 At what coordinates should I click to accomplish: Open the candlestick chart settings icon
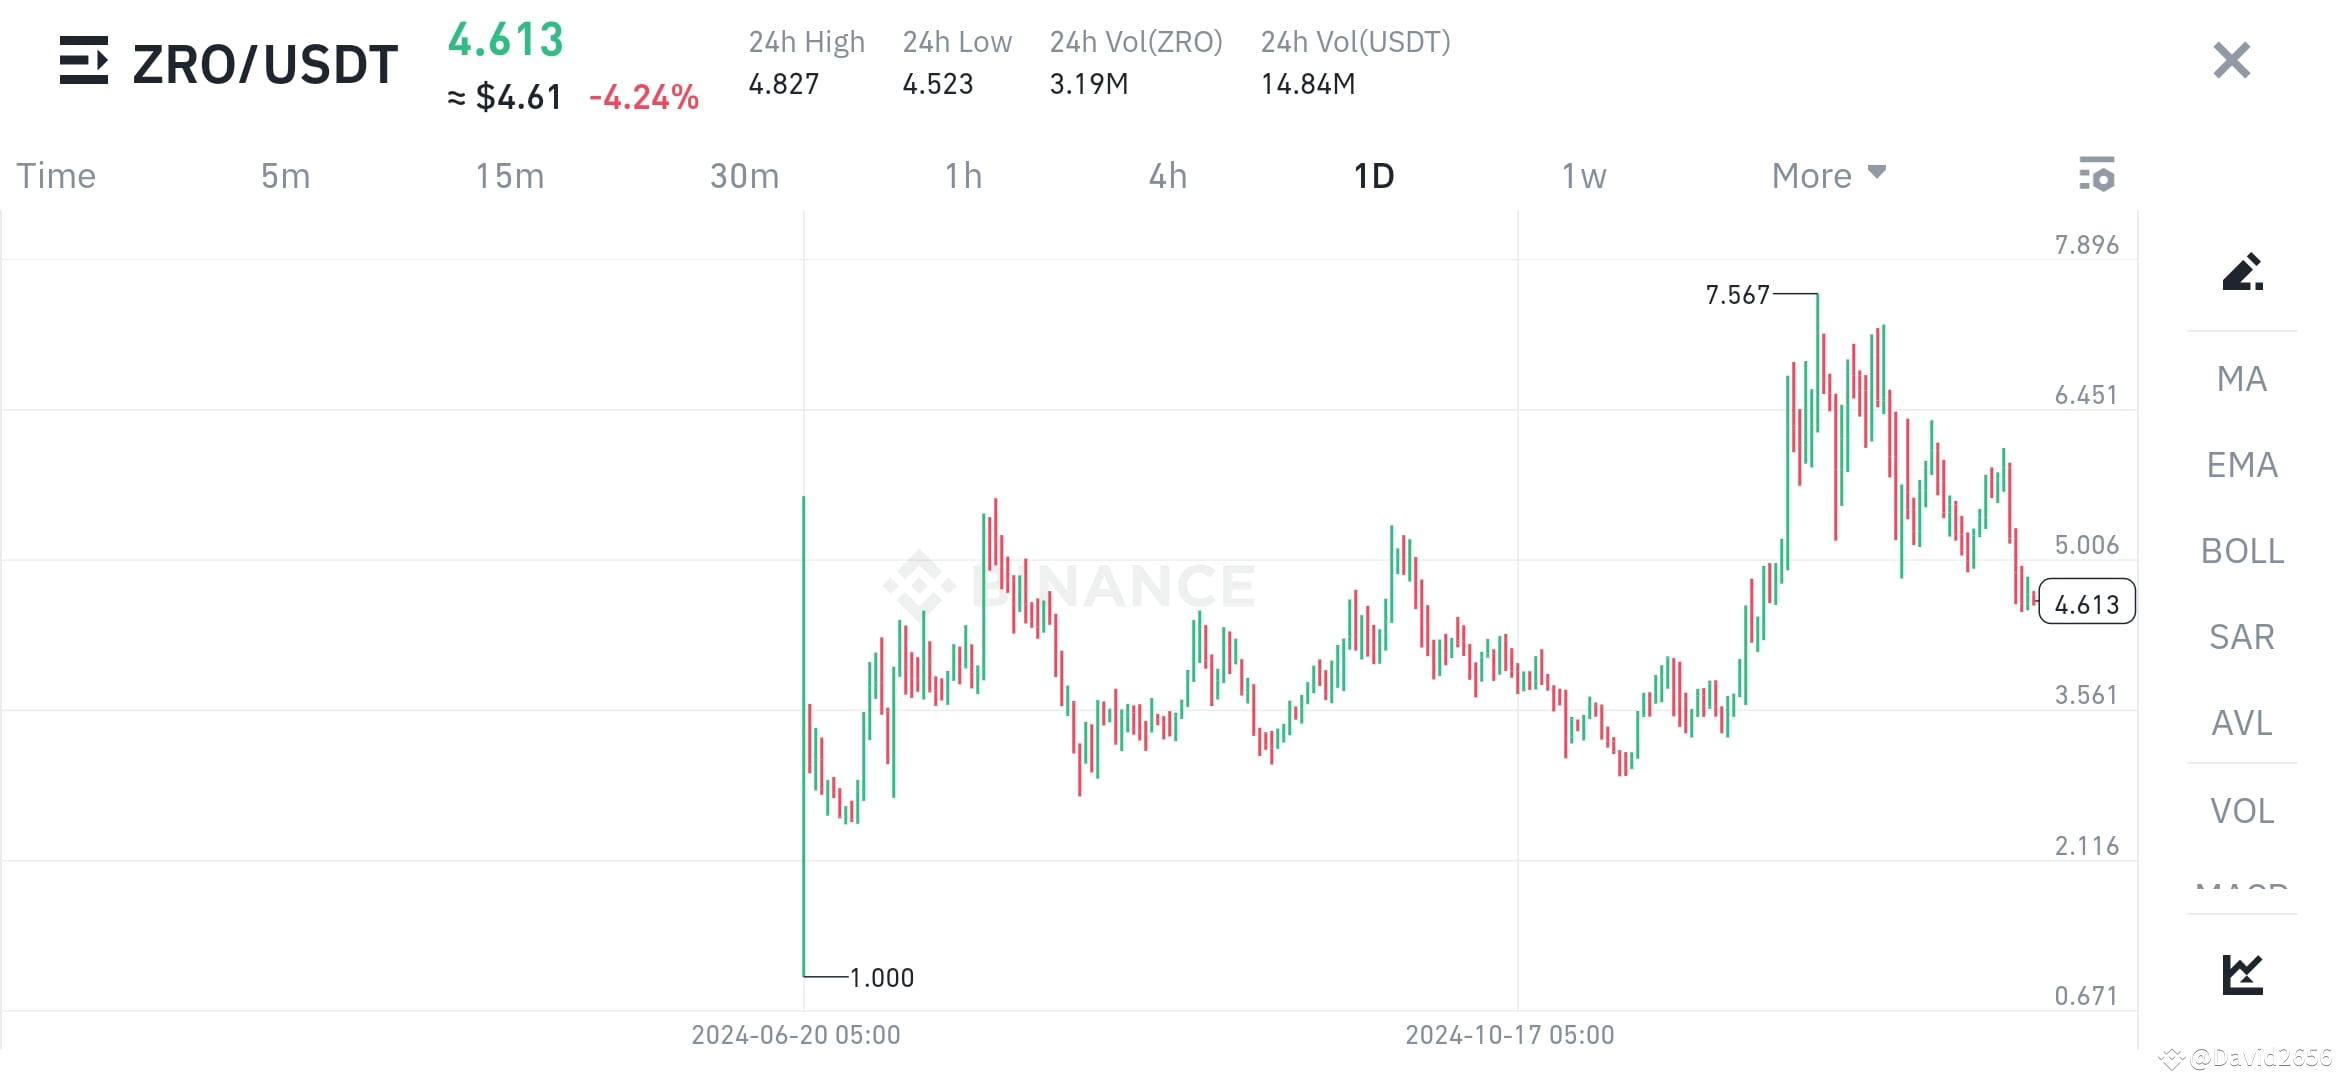[x=2097, y=175]
